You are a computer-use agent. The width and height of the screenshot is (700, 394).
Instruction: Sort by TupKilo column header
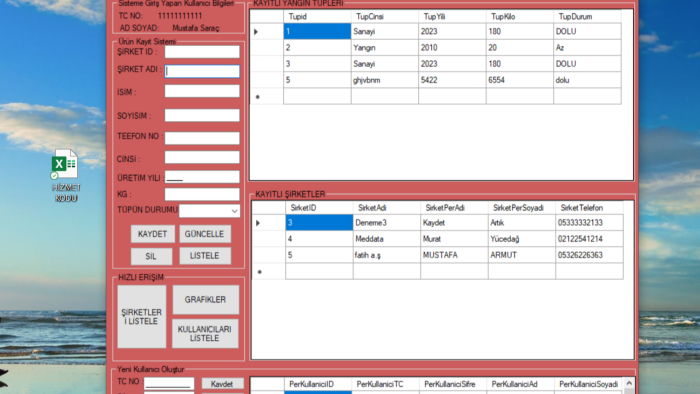(x=520, y=17)
